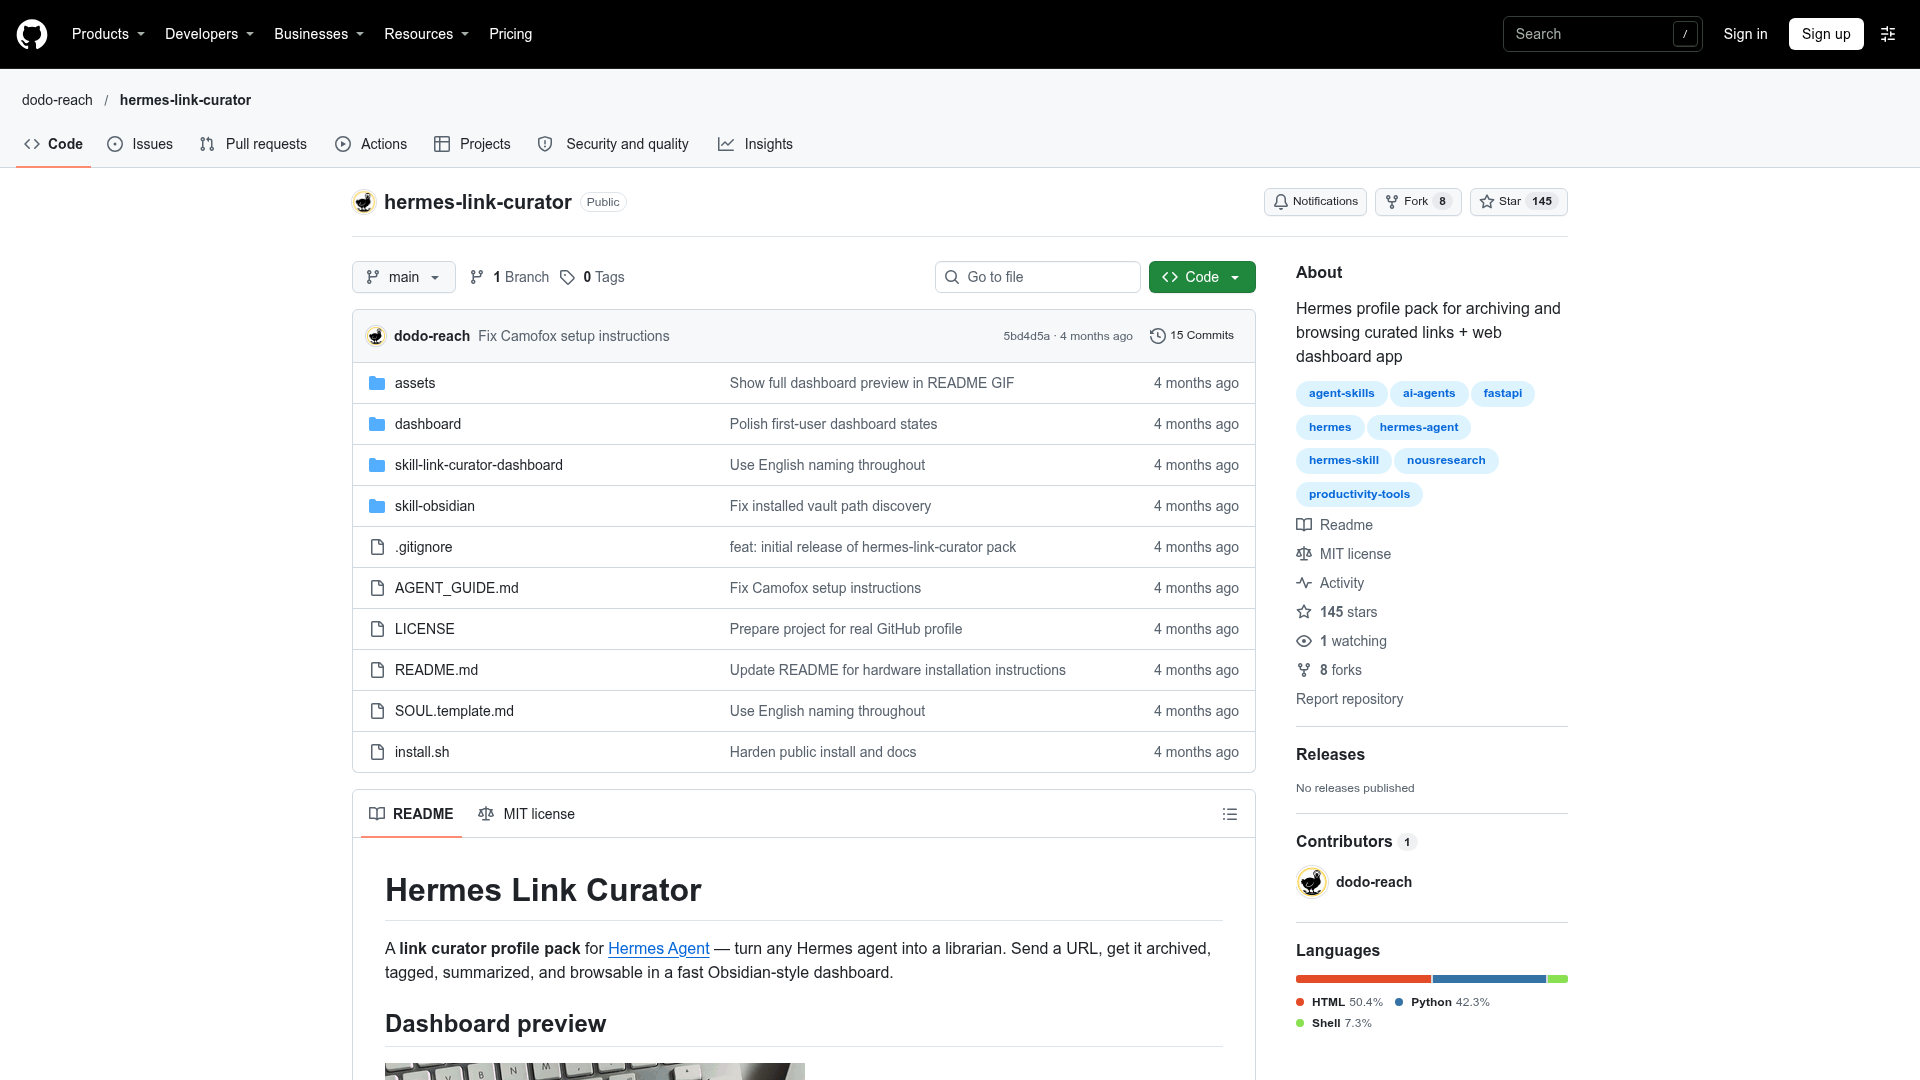Open the Readme book icon in About

(x=1304, y=525)
